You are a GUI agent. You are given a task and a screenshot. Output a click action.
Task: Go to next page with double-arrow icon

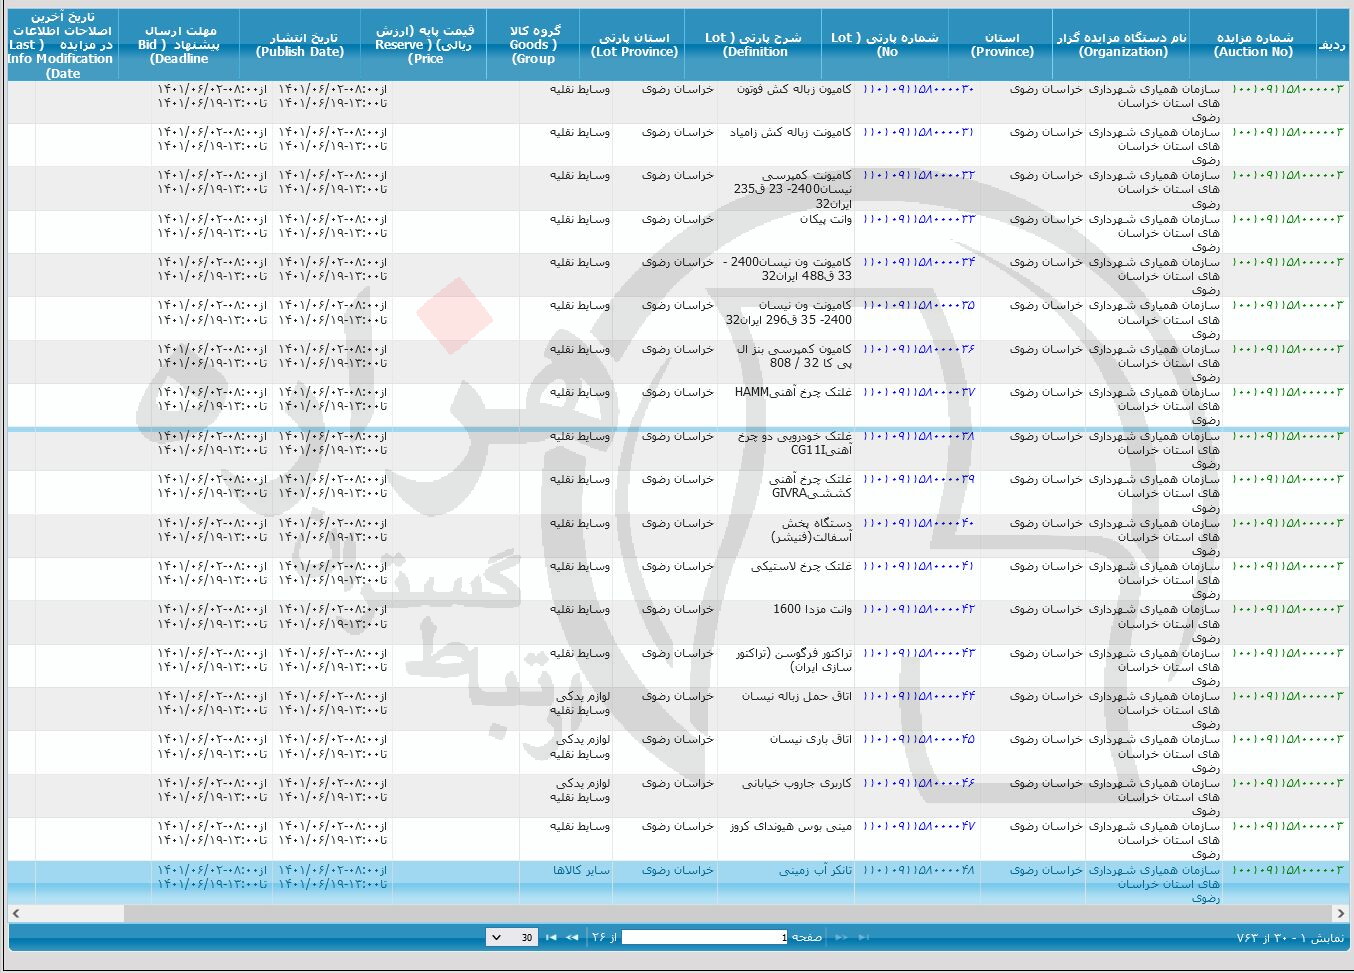click(x=573, y=937)
